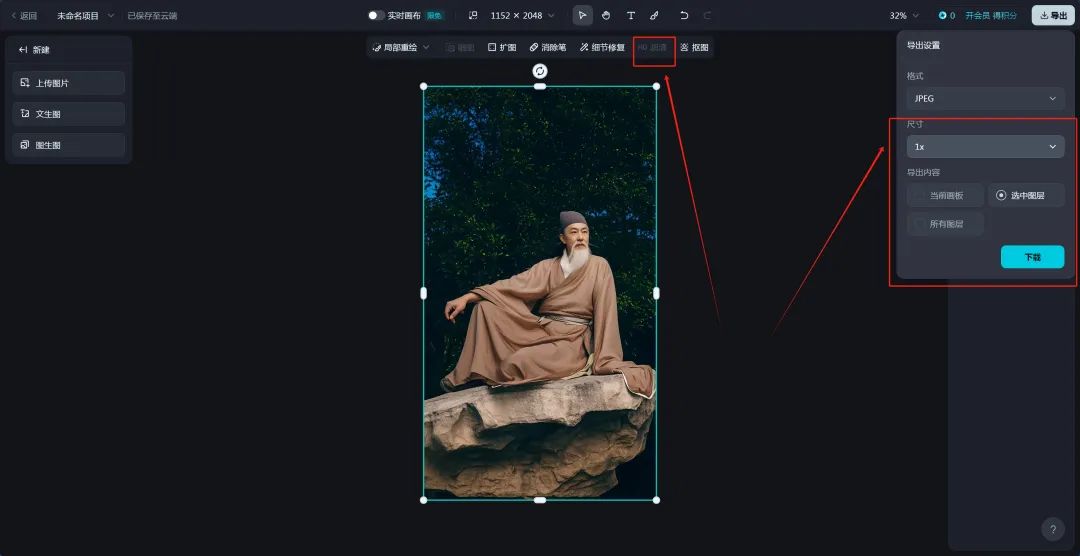Select the 当前画板 export option
Image resolution: width=1080 pixels, height=556 pixels.
point(945,195)
